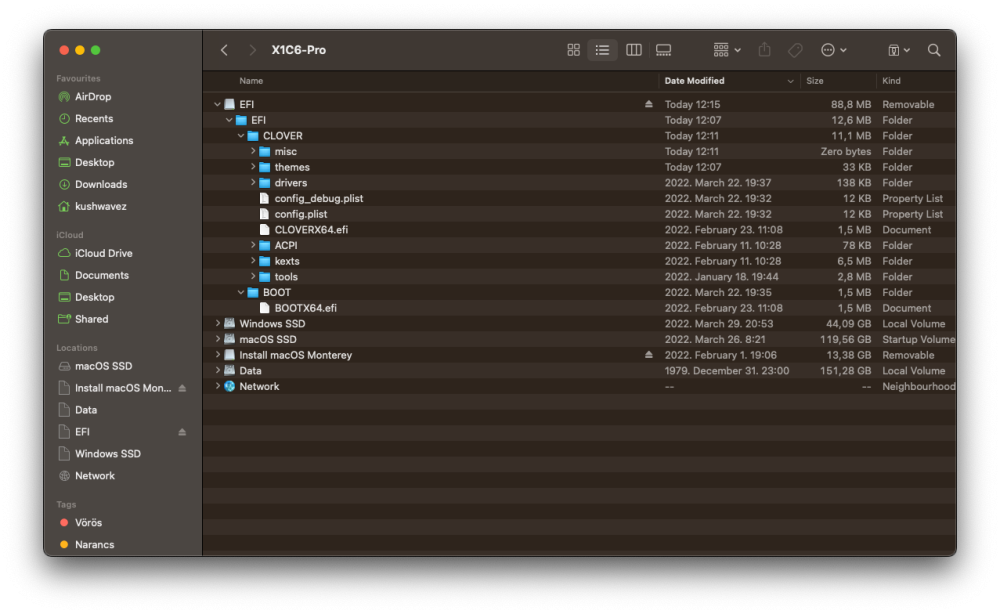Switch to icon view
Viewport: 1000px width, 614px height.
573,50
